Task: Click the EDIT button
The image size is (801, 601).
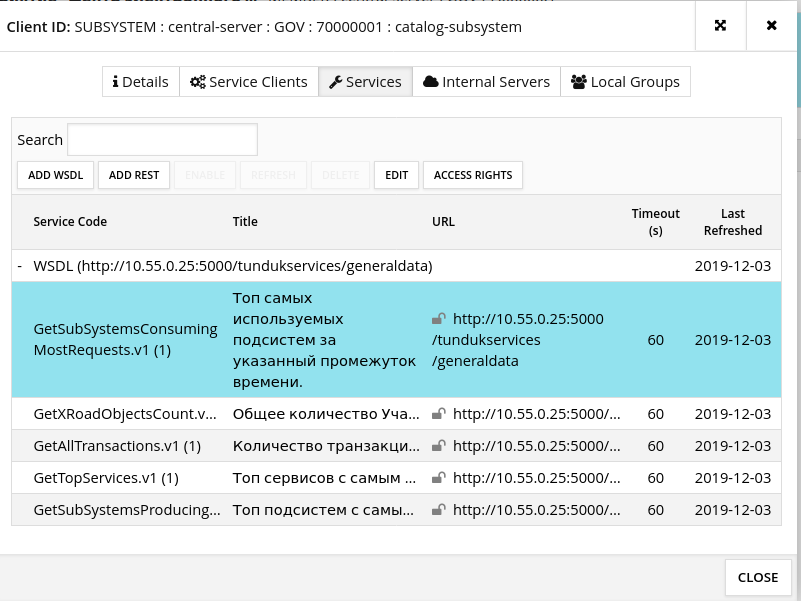Action: click(397, 175)
